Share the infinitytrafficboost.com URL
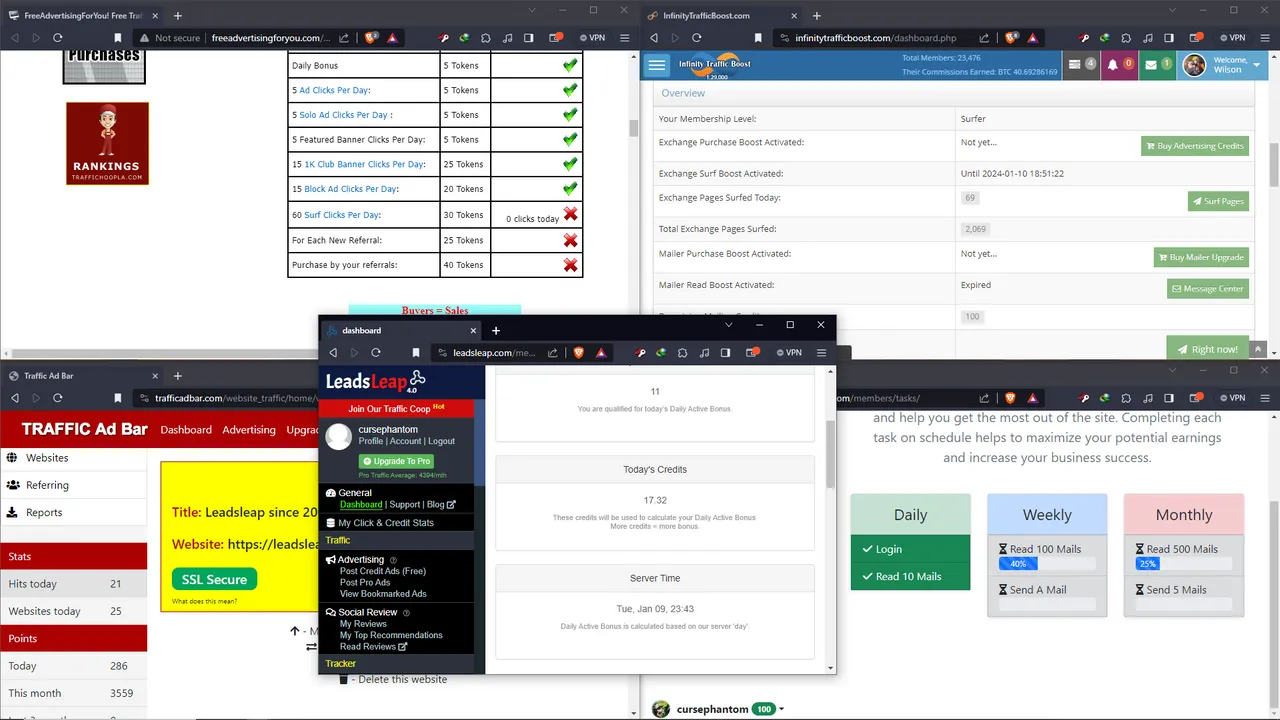Screen dimensions: 1280x720 tap(984, 38)
